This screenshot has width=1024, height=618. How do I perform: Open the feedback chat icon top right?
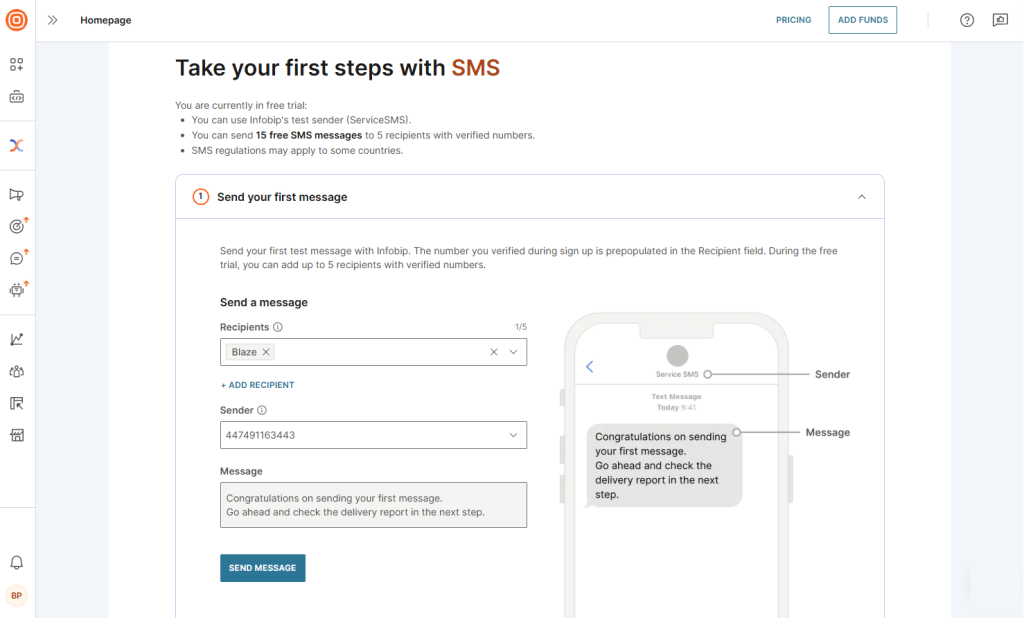[x=999, y=20]
